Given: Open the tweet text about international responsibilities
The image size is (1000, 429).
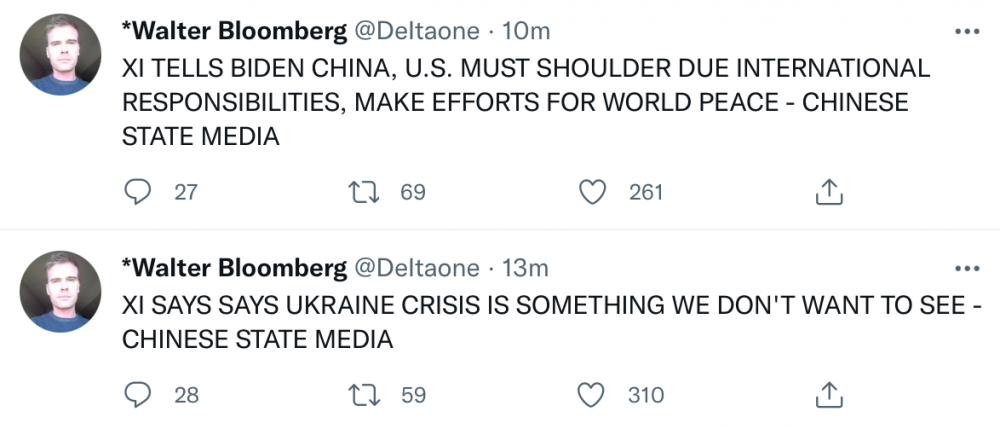Looking at the screenshot, I should pyautogui.click(x=500, y=103).
